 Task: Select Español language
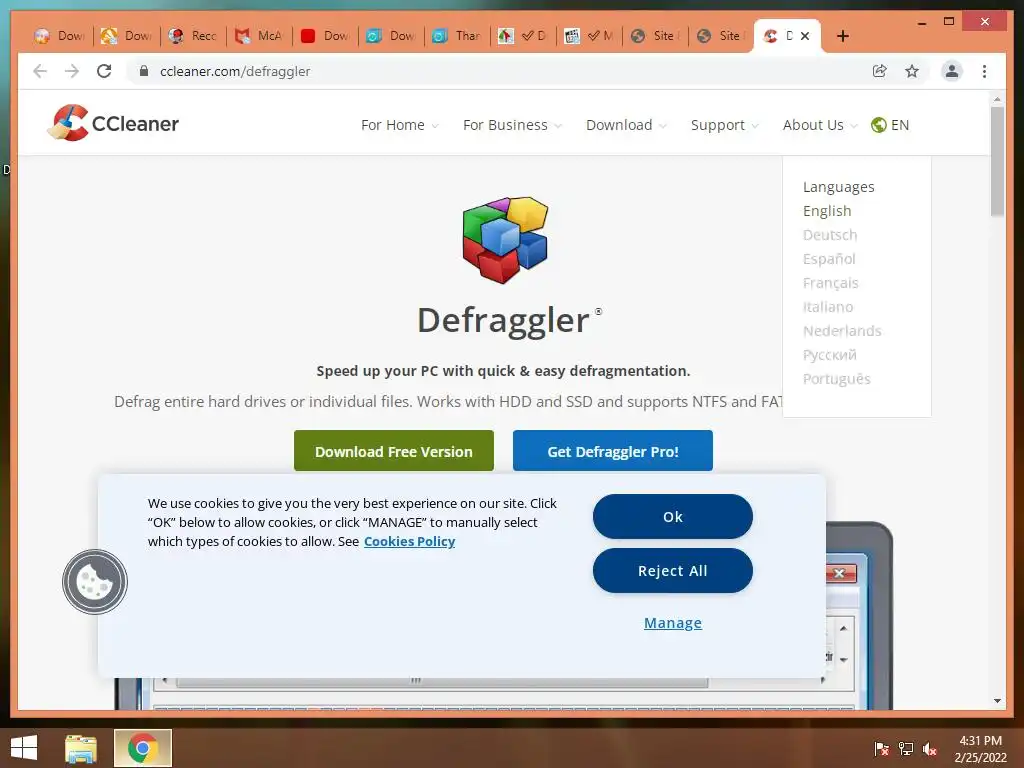(829, 259)
